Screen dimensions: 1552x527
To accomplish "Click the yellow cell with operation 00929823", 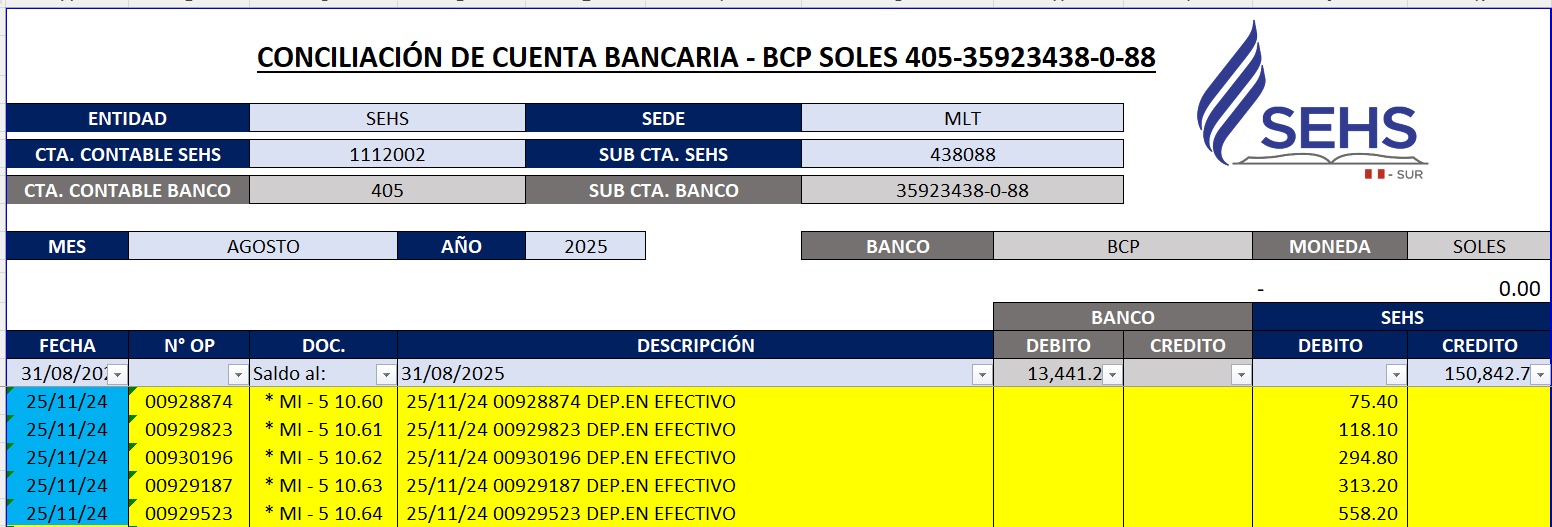I will [189, 430].
